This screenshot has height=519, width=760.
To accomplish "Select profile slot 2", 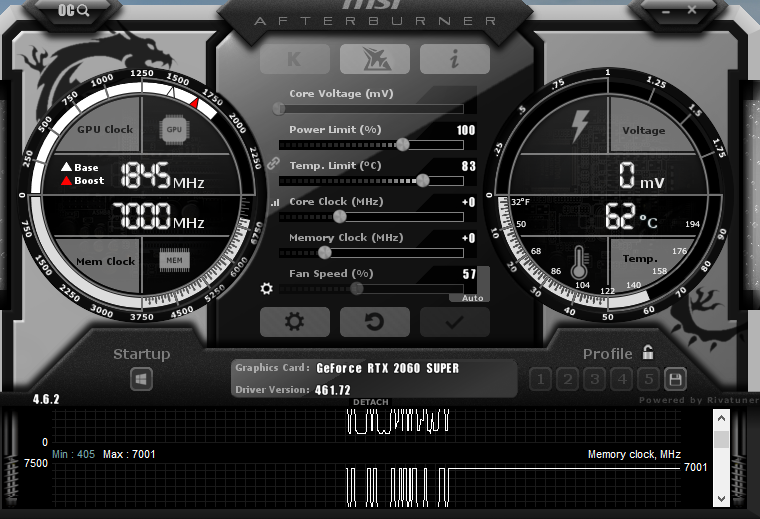I will click(x=568, y=379).
